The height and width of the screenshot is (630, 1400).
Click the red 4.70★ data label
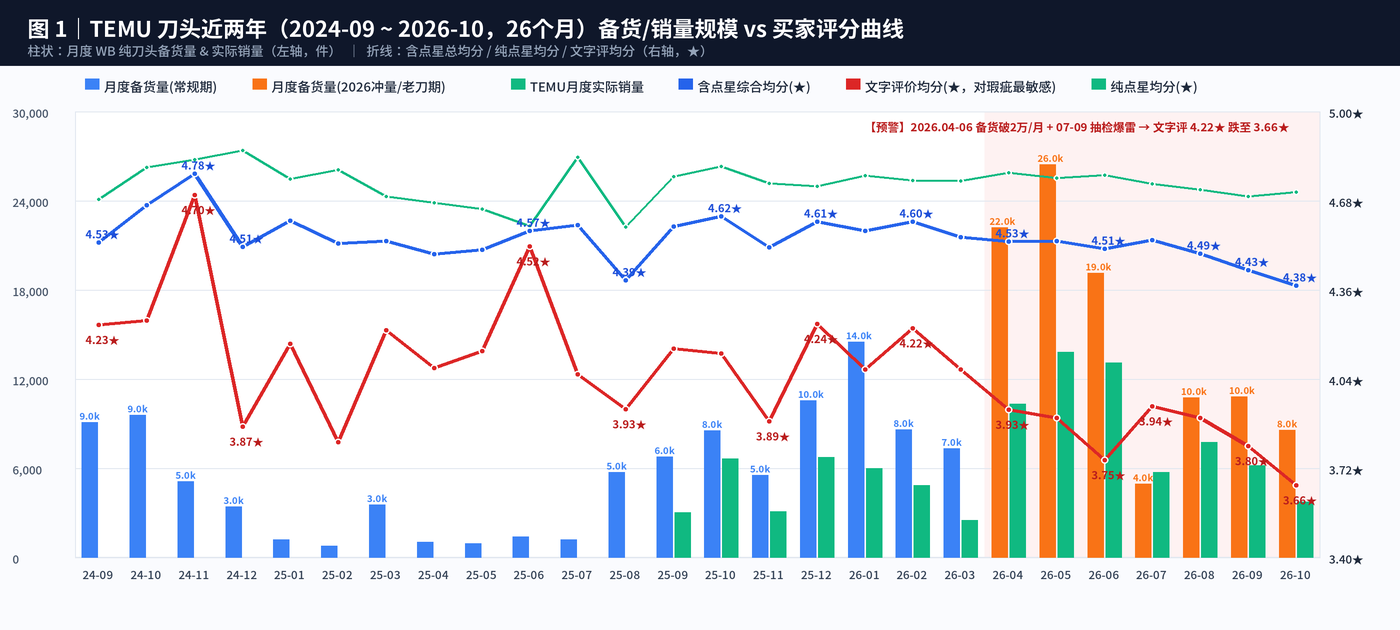point(198,211)
